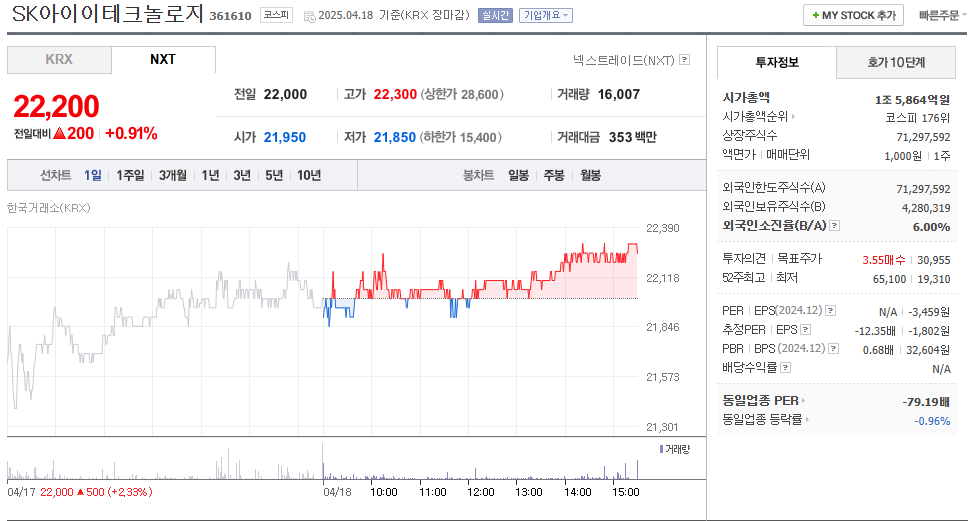Click the 3.55매수 opinion value
The image size is (977, 521).
pos(884,260)
